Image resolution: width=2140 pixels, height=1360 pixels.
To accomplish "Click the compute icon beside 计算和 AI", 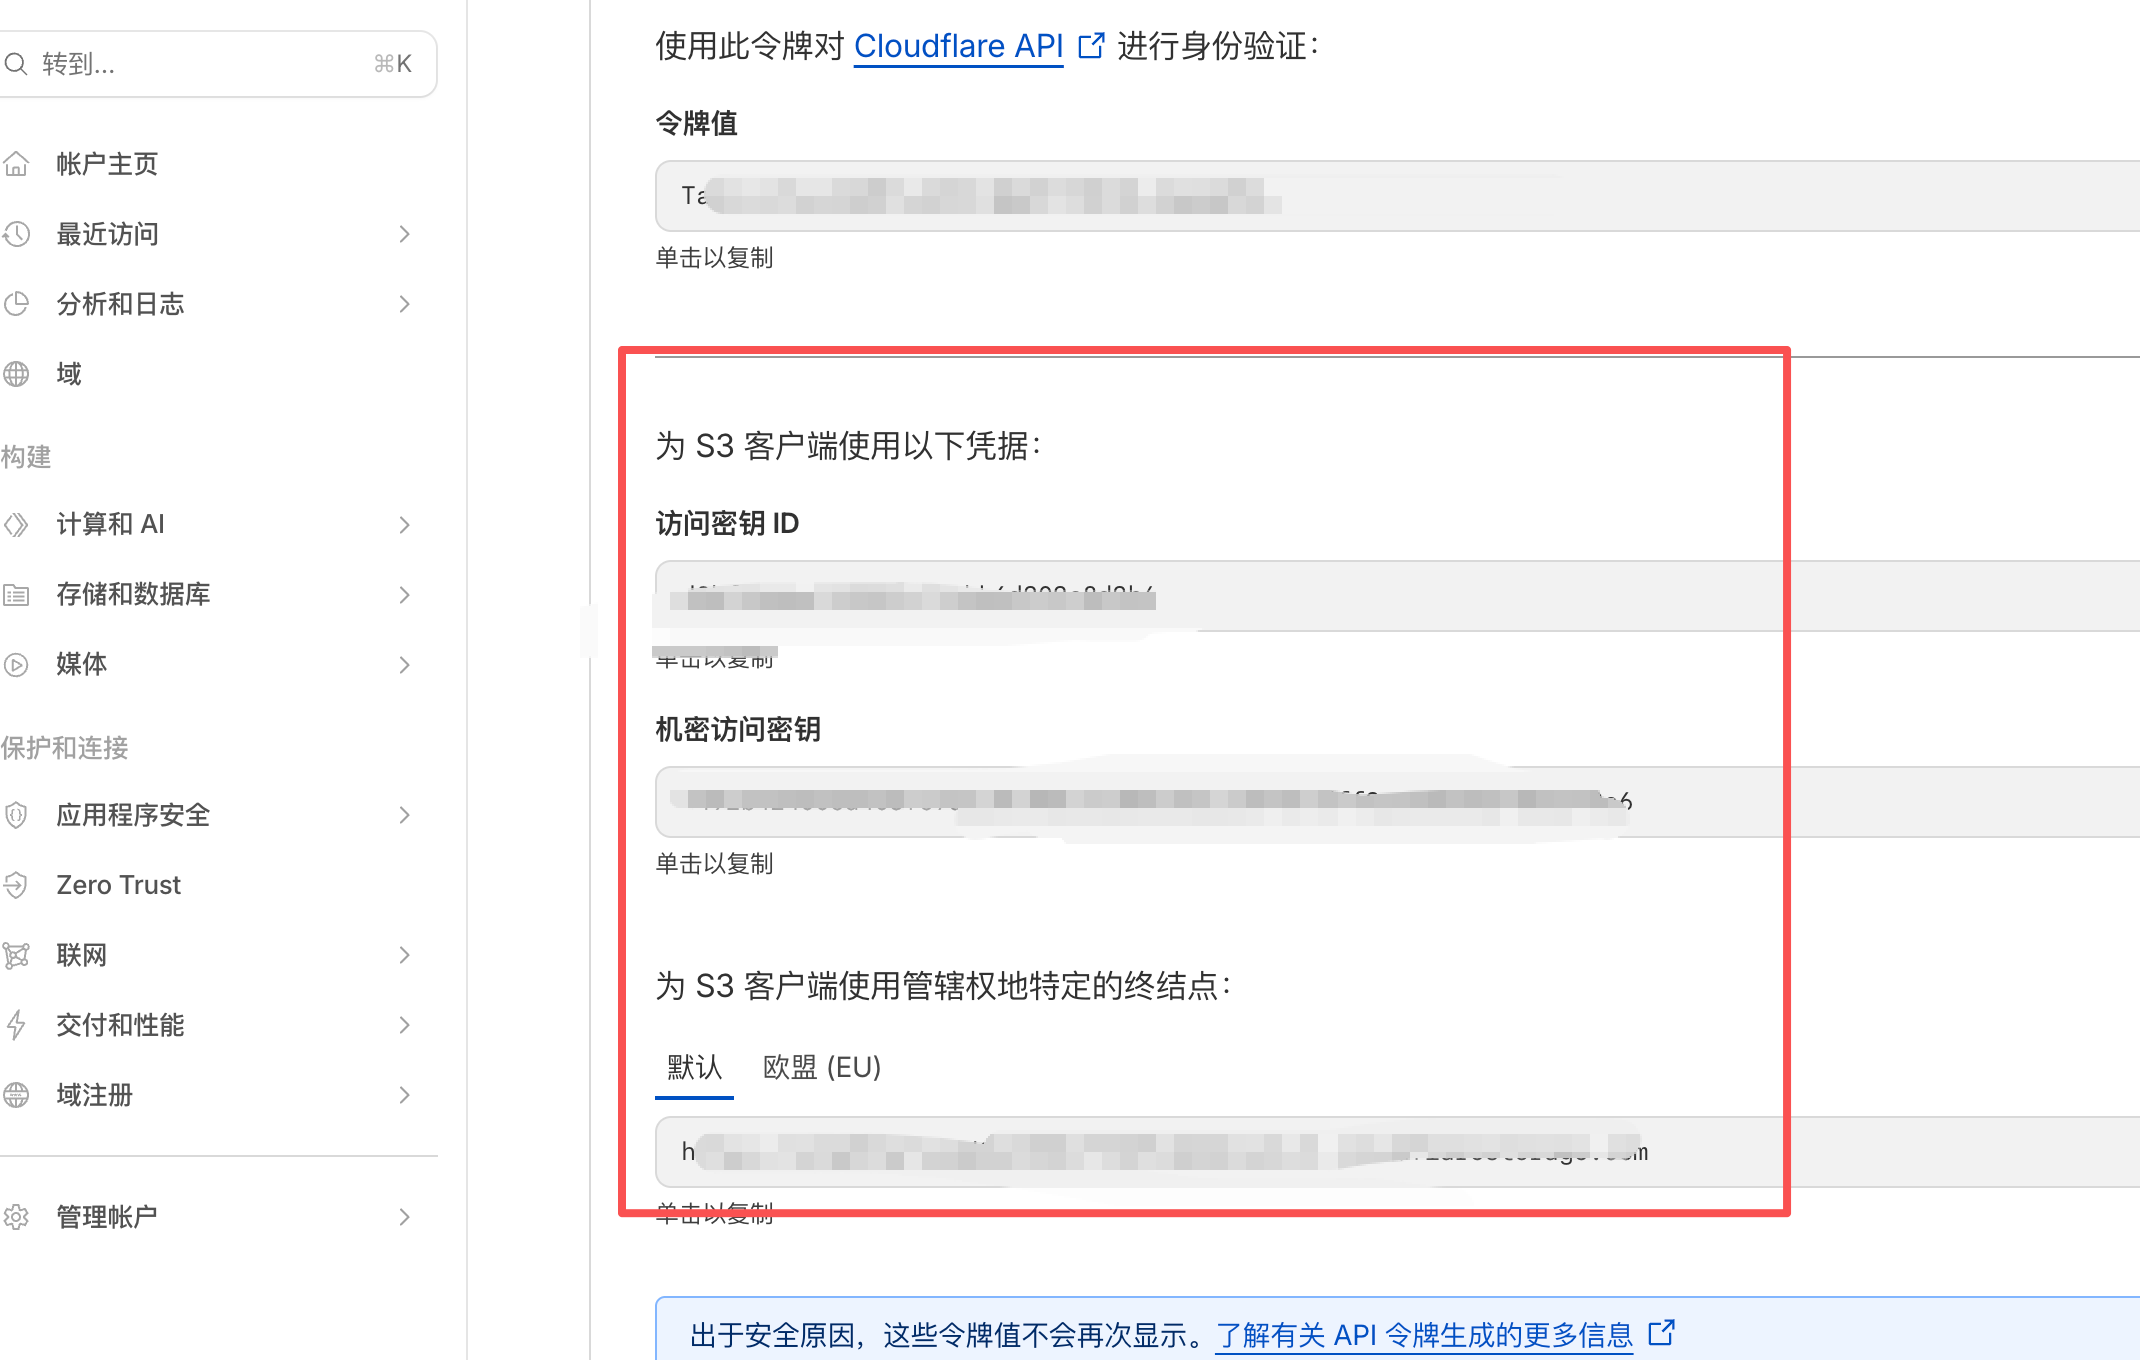I will (x=16, y=524).
